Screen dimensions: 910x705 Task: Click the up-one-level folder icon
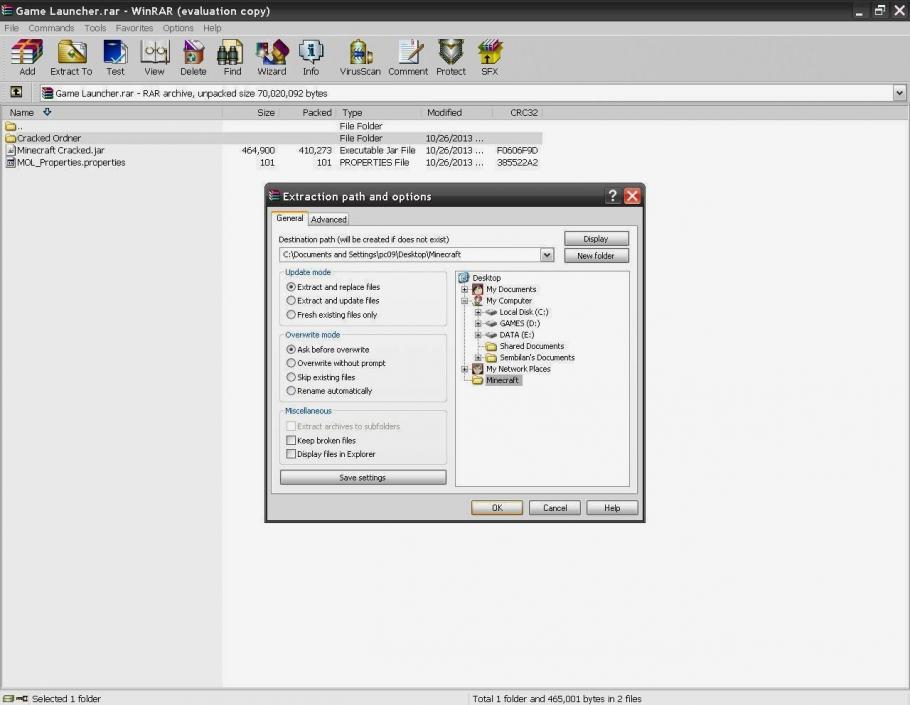(16, 92)
